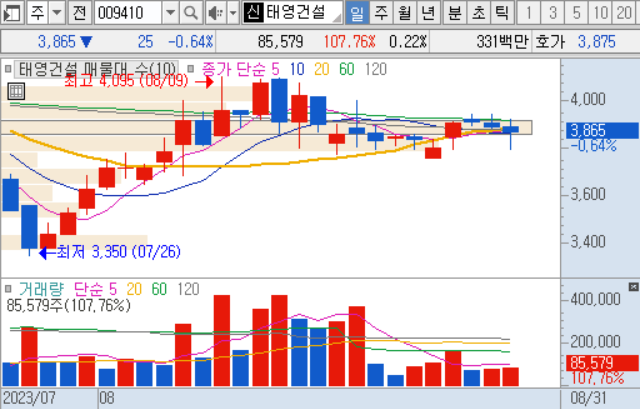Switch to 틱 tick chart period
Viewport: 640px width, 409px height.
click(502, 13)
